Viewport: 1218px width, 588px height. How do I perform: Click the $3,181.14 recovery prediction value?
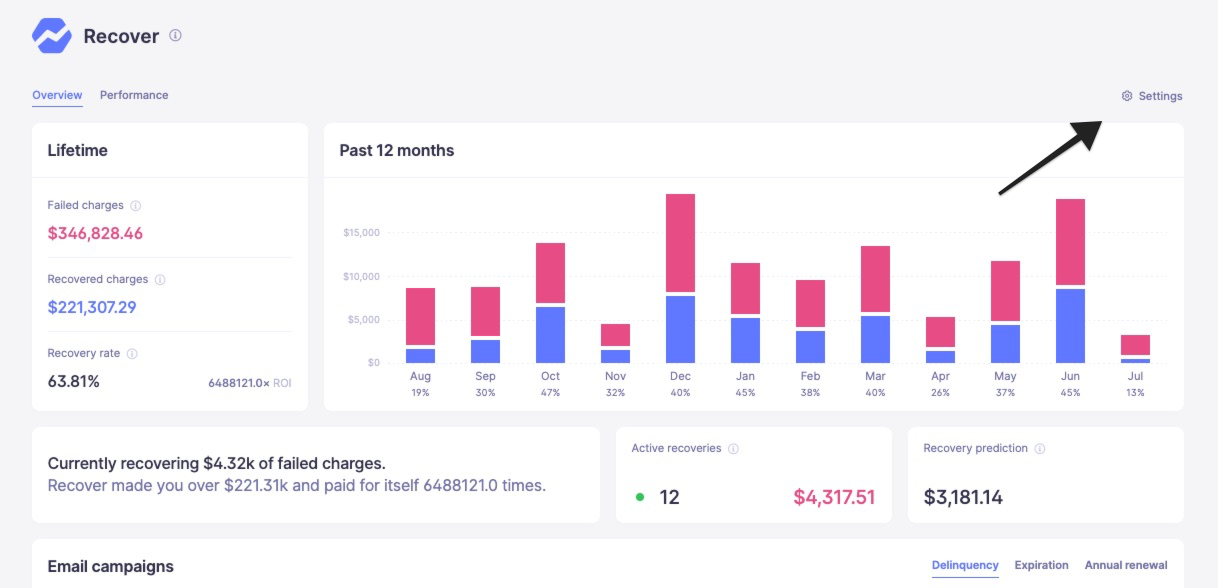tap(963, 497)
